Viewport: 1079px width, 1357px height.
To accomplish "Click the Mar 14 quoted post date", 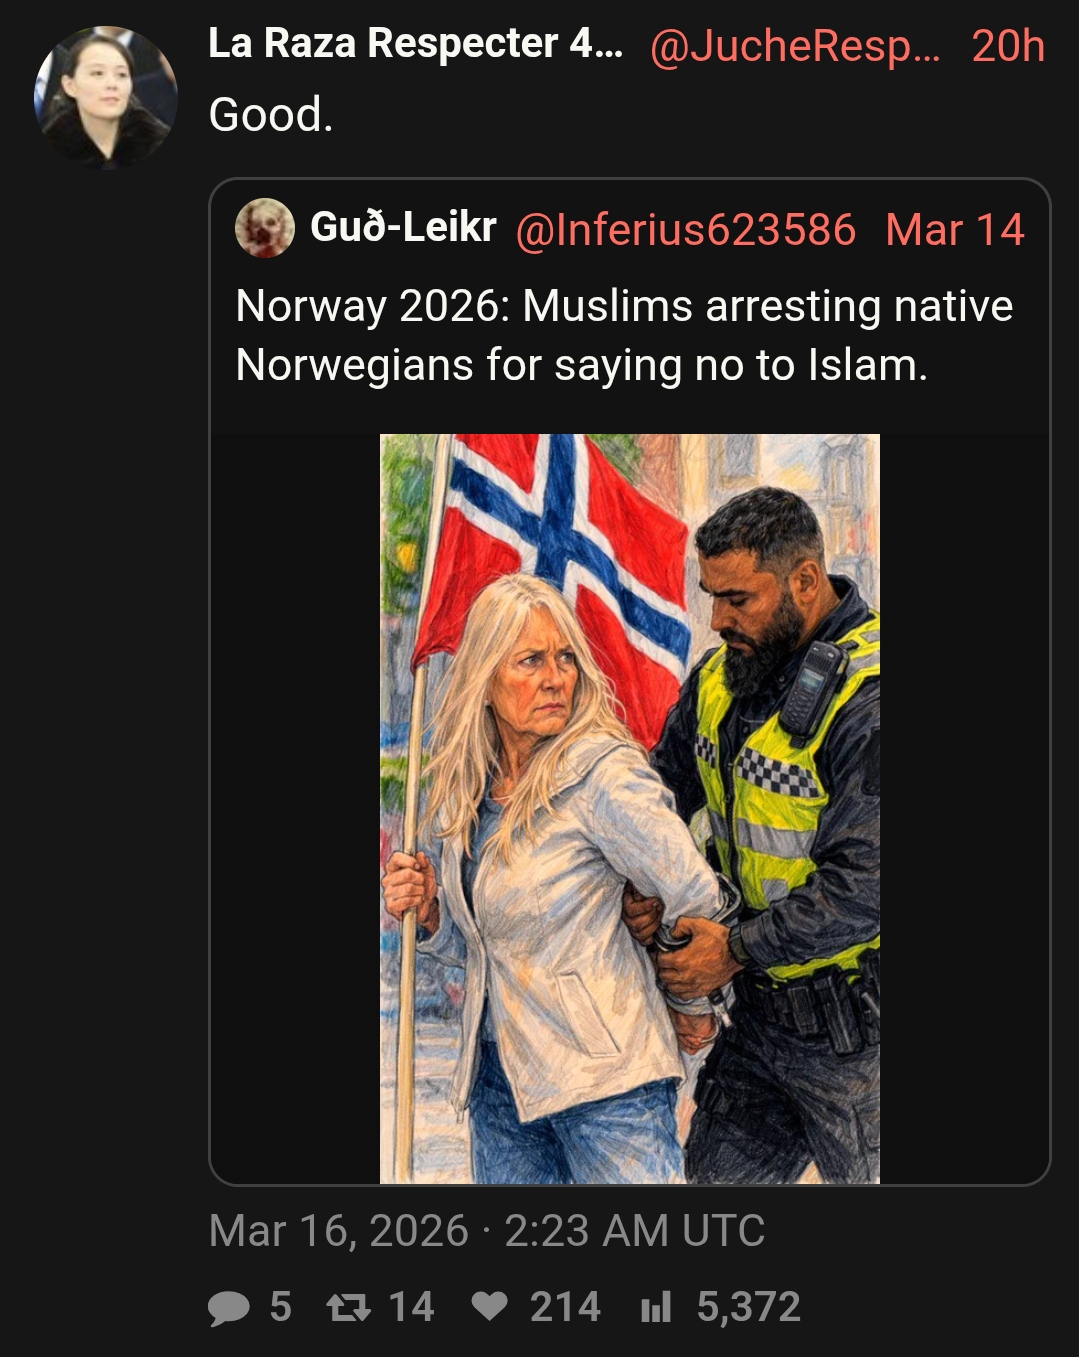I will coord(955,230).
